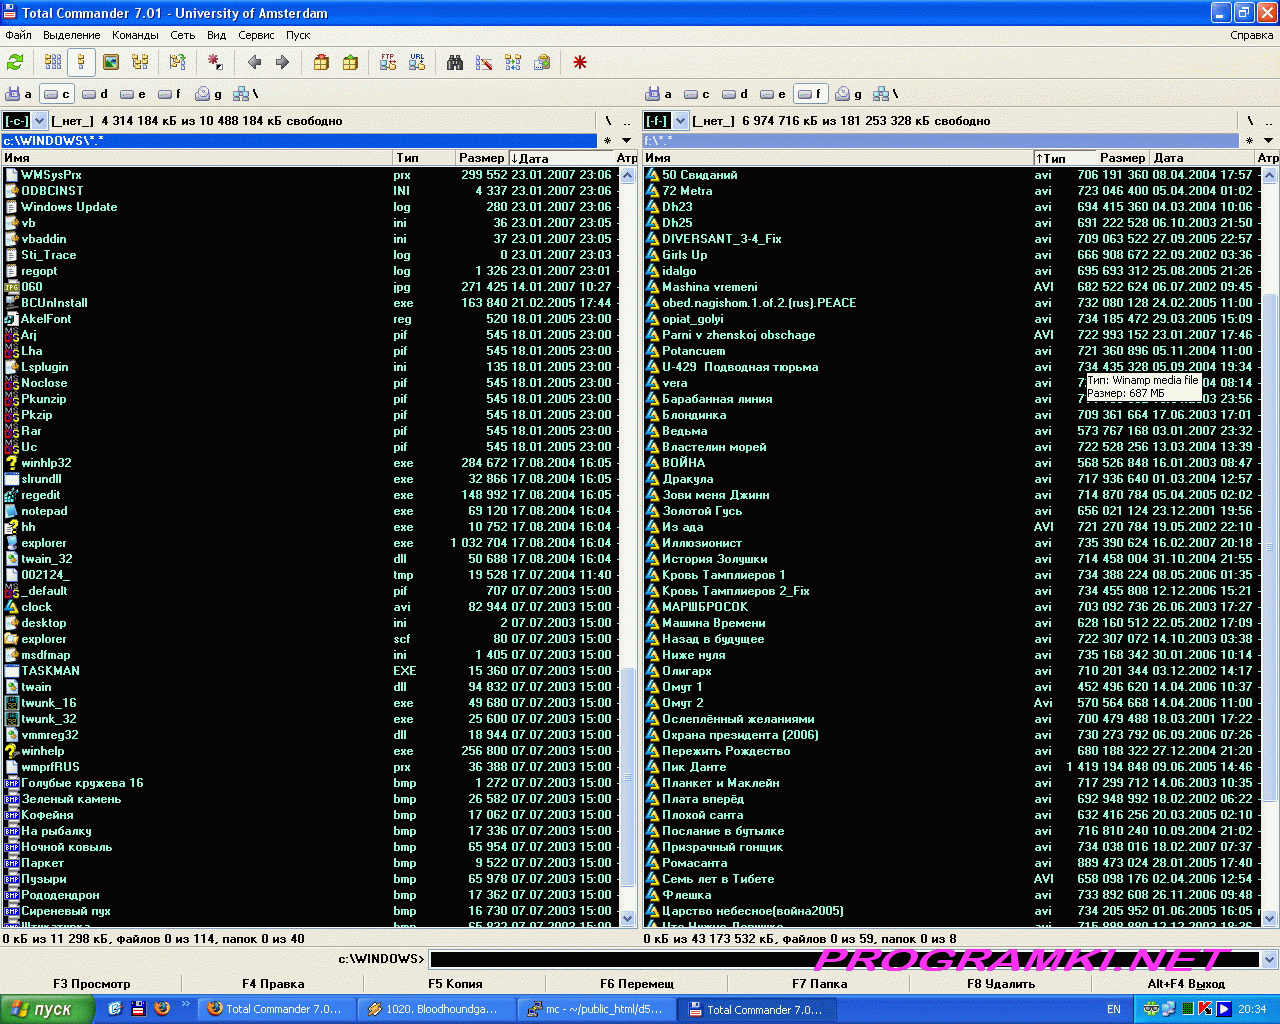Image resolution: width=1280 pixels, height=1024 pixels.
Task: Open command line history dropdown arrow
Action: 1269,959
